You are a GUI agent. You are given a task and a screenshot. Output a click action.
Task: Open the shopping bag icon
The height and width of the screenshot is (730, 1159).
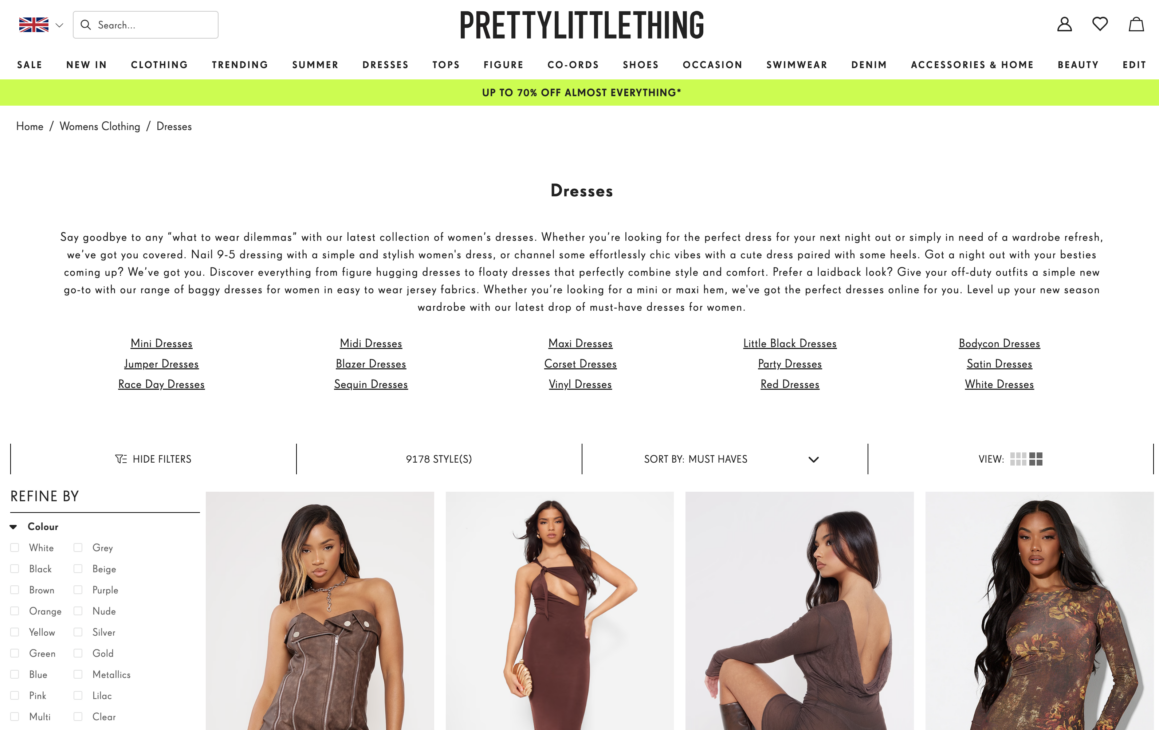pyautogui.click(x=1136, y=24)
